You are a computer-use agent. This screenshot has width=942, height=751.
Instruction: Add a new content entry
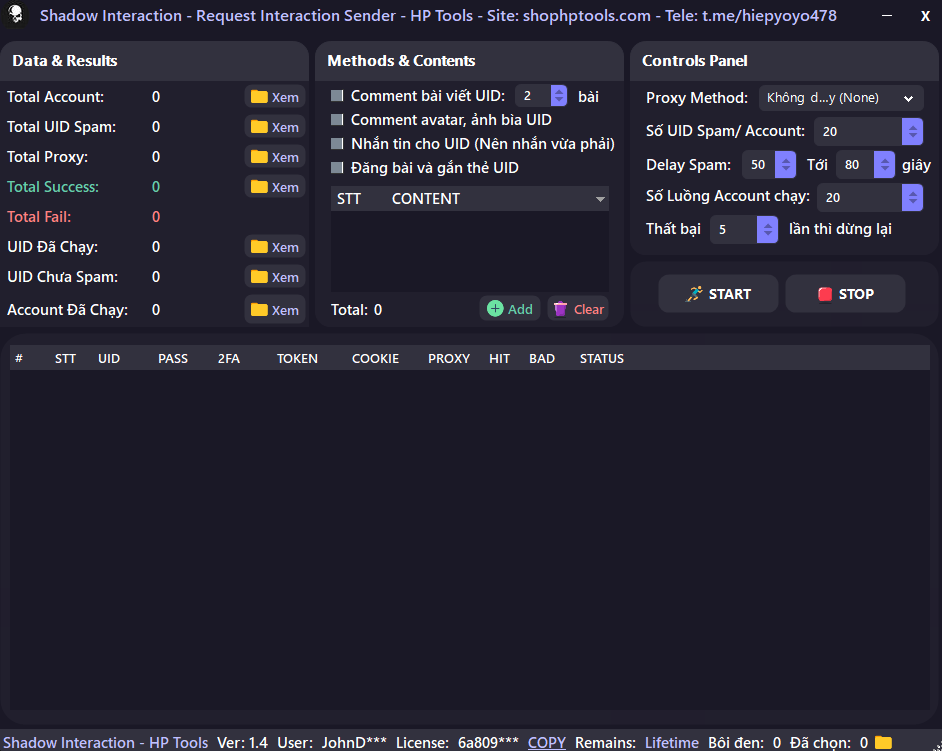[x=510, y=309]
